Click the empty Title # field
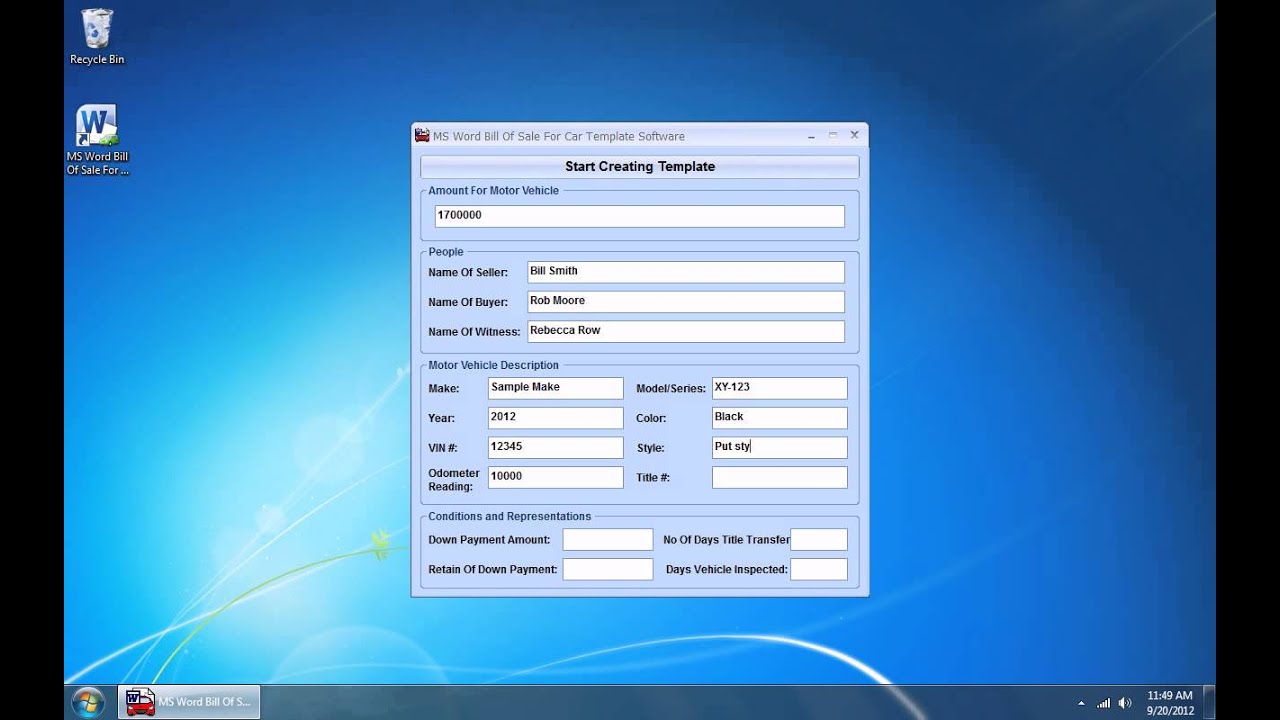1280x720 pixels. coord(780,478)
